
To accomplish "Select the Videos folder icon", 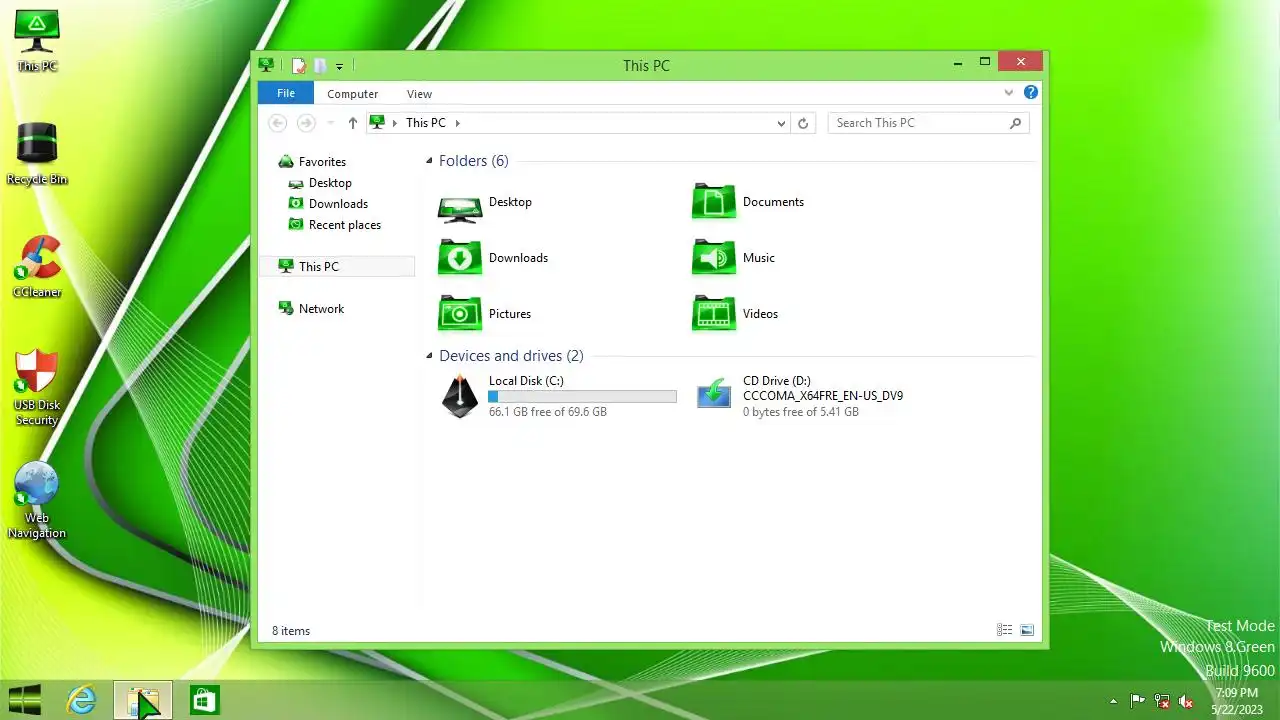I will pyautogui.click(x=714, y=314).
